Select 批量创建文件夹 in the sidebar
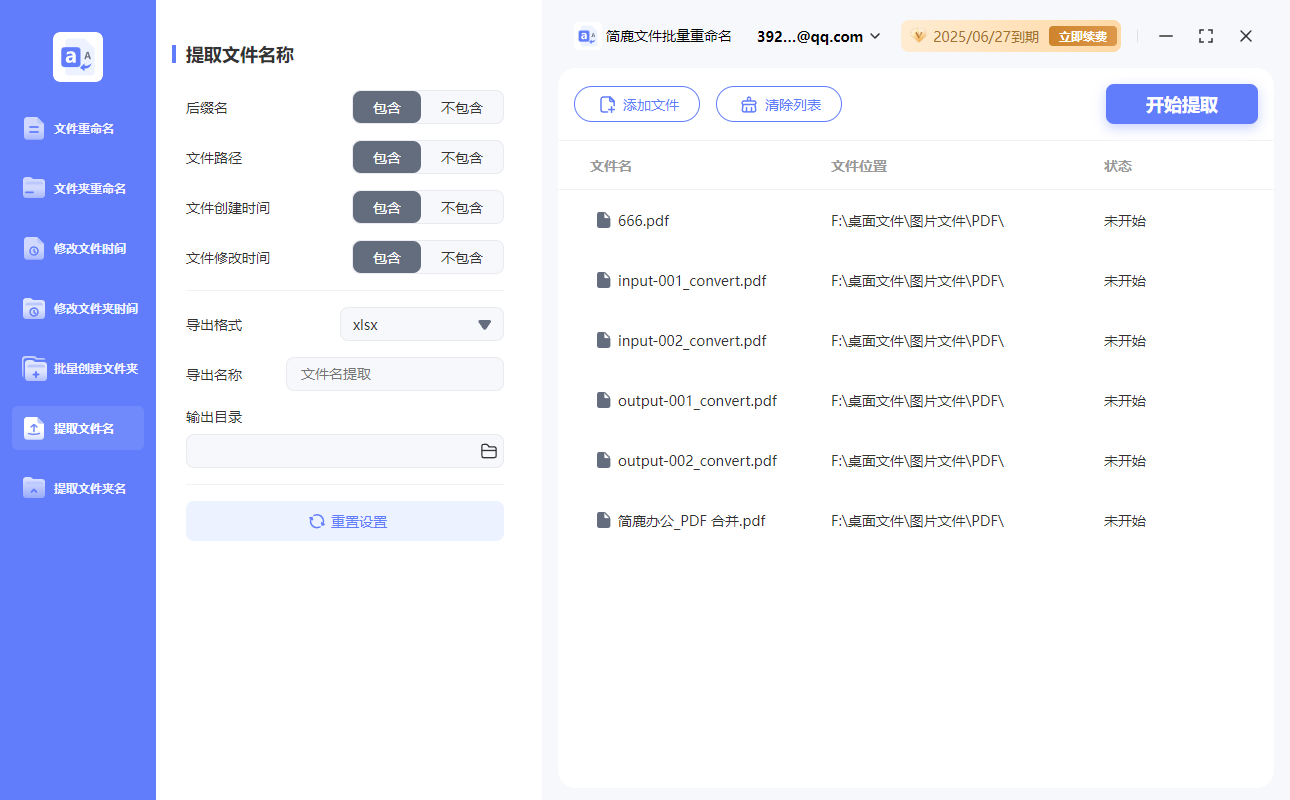The image size is (1290, 800). pyautogui.click(x=77, y=368)
